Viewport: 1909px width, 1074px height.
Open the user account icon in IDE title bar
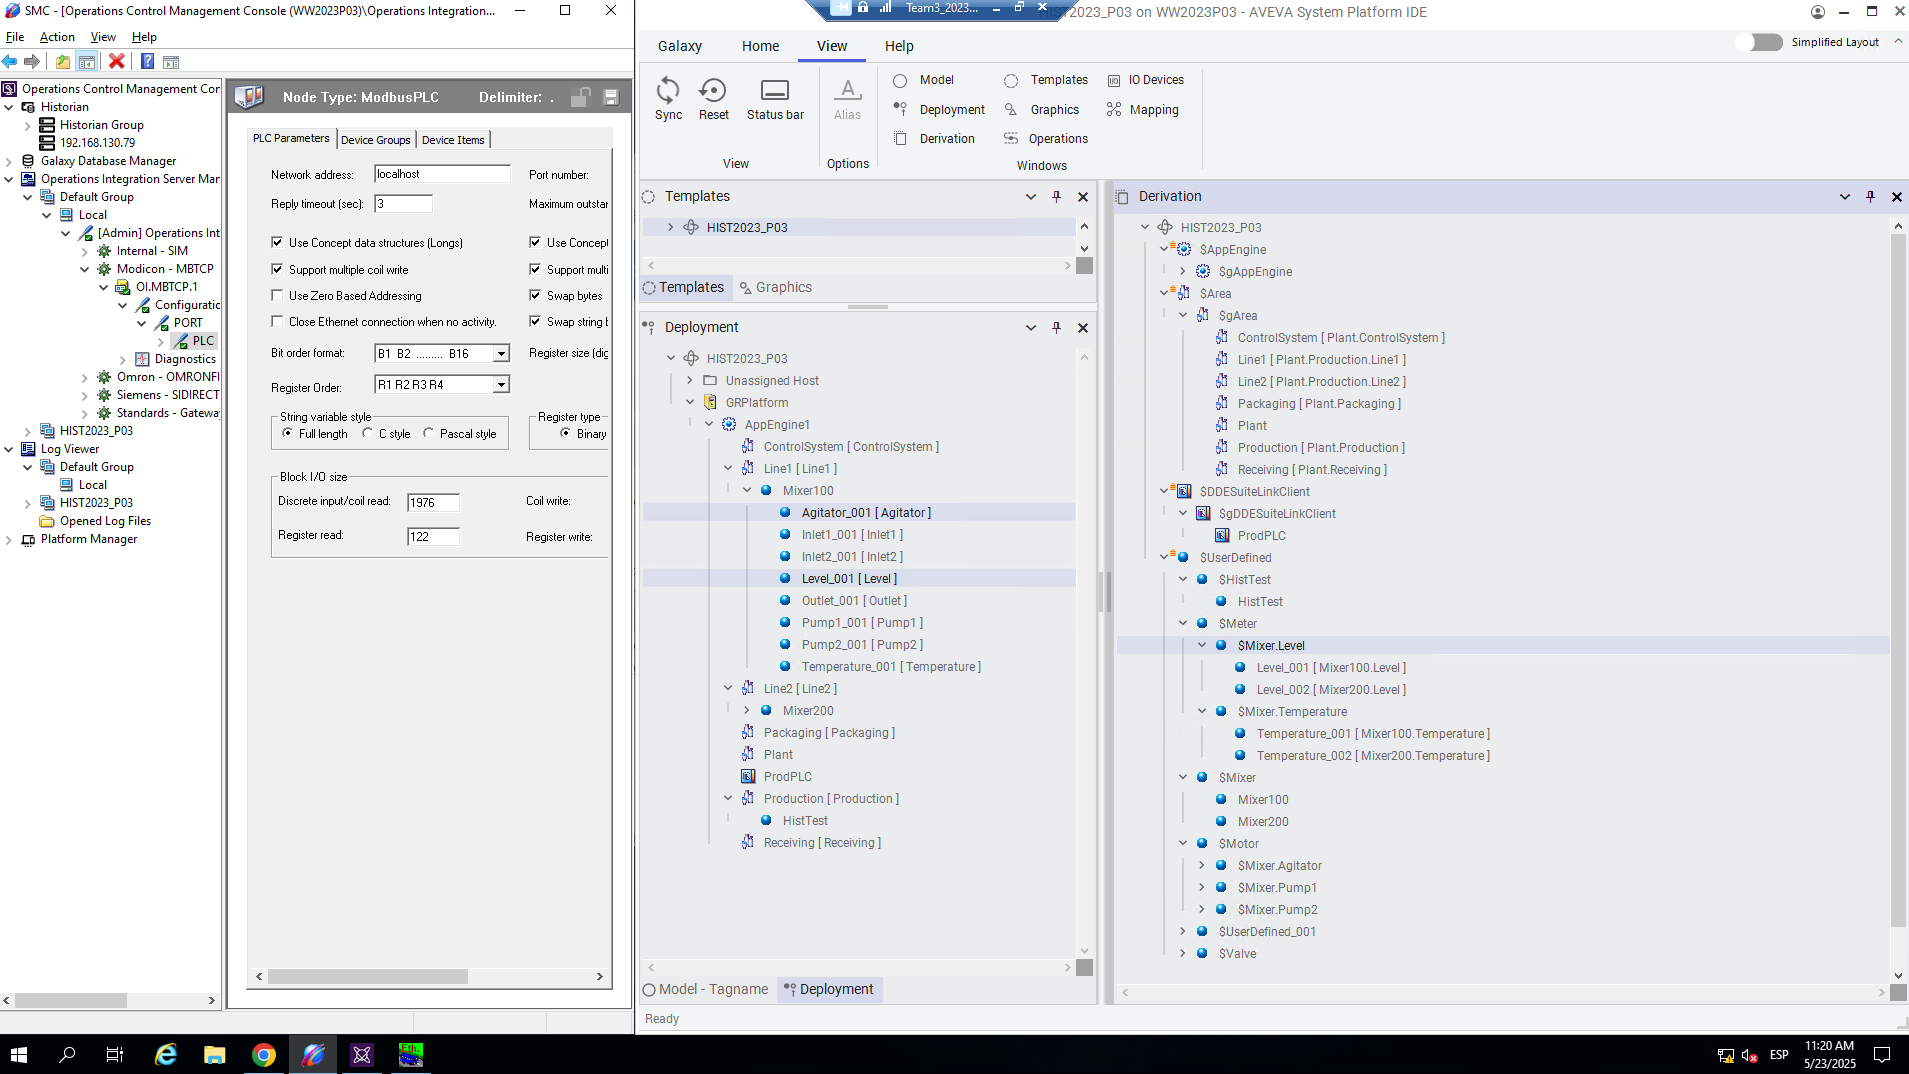click(x=1817, y=12)
